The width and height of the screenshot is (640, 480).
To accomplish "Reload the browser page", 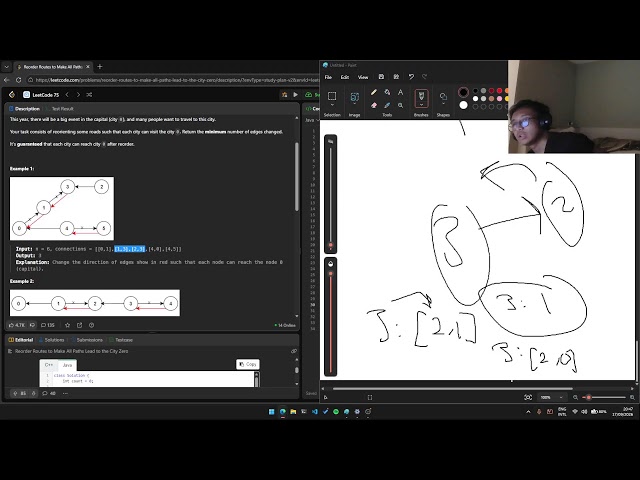I will [18, 80].
